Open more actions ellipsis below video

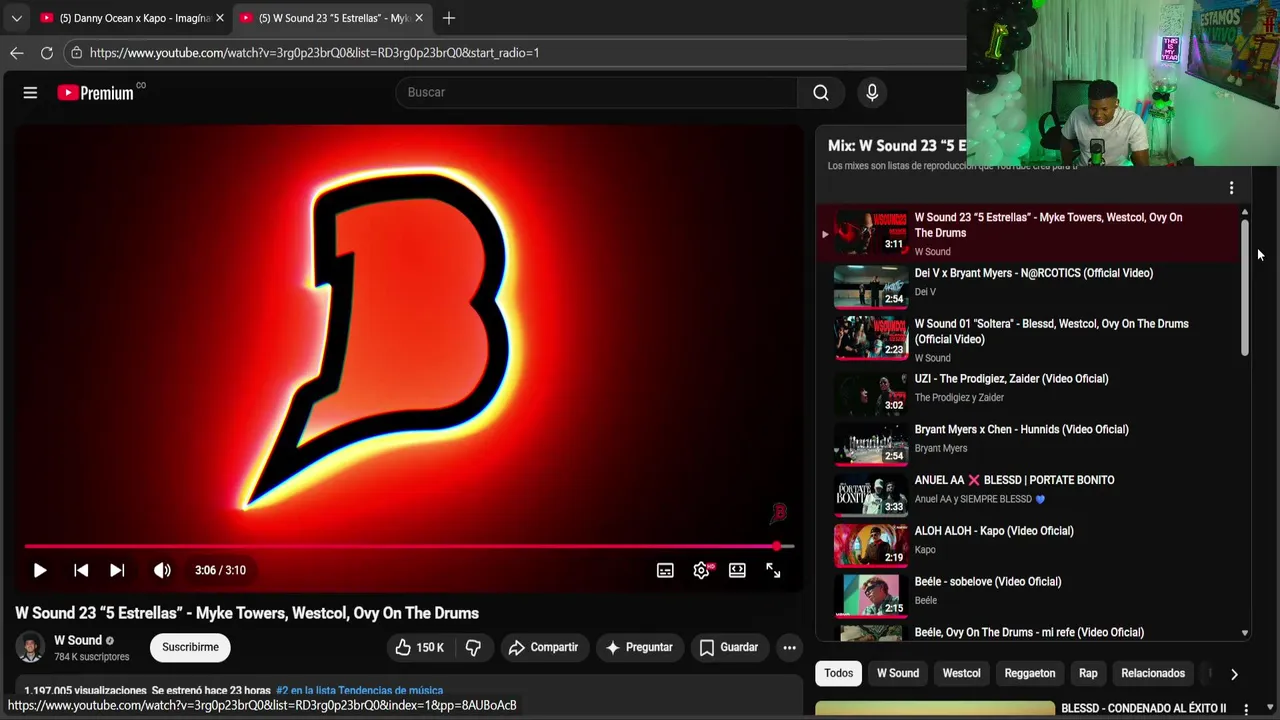click(789, 647)
